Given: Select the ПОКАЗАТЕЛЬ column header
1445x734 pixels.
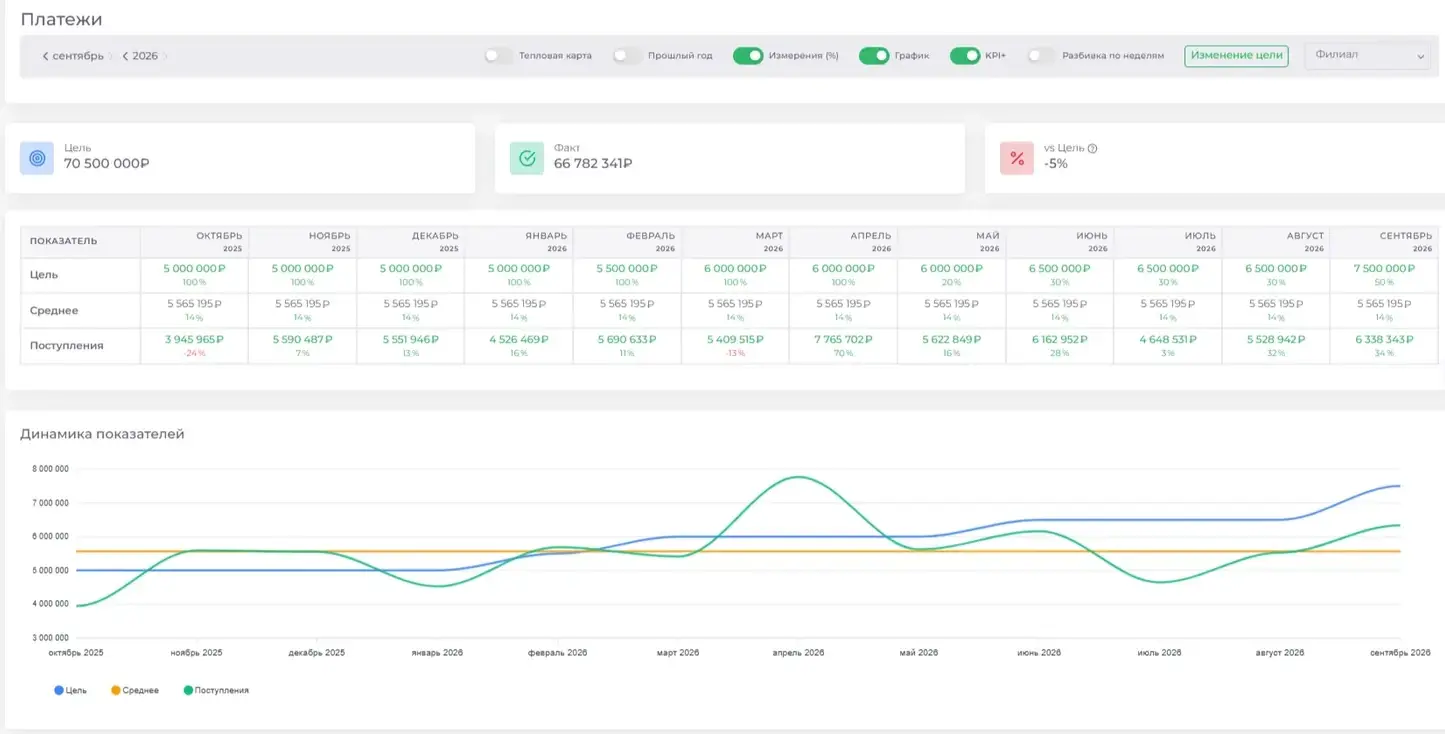Looking at the screenshot, I should click(x=64, y=241).
